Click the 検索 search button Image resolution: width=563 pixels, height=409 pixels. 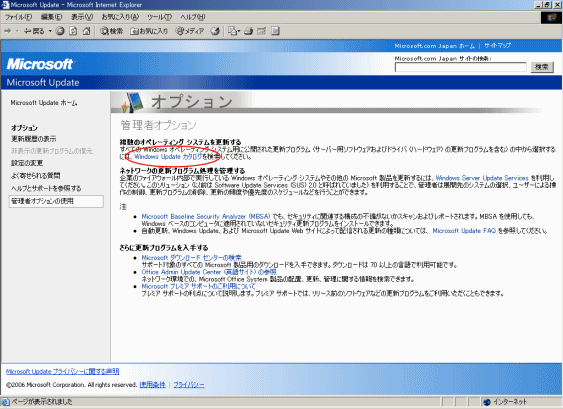[542, 67]
